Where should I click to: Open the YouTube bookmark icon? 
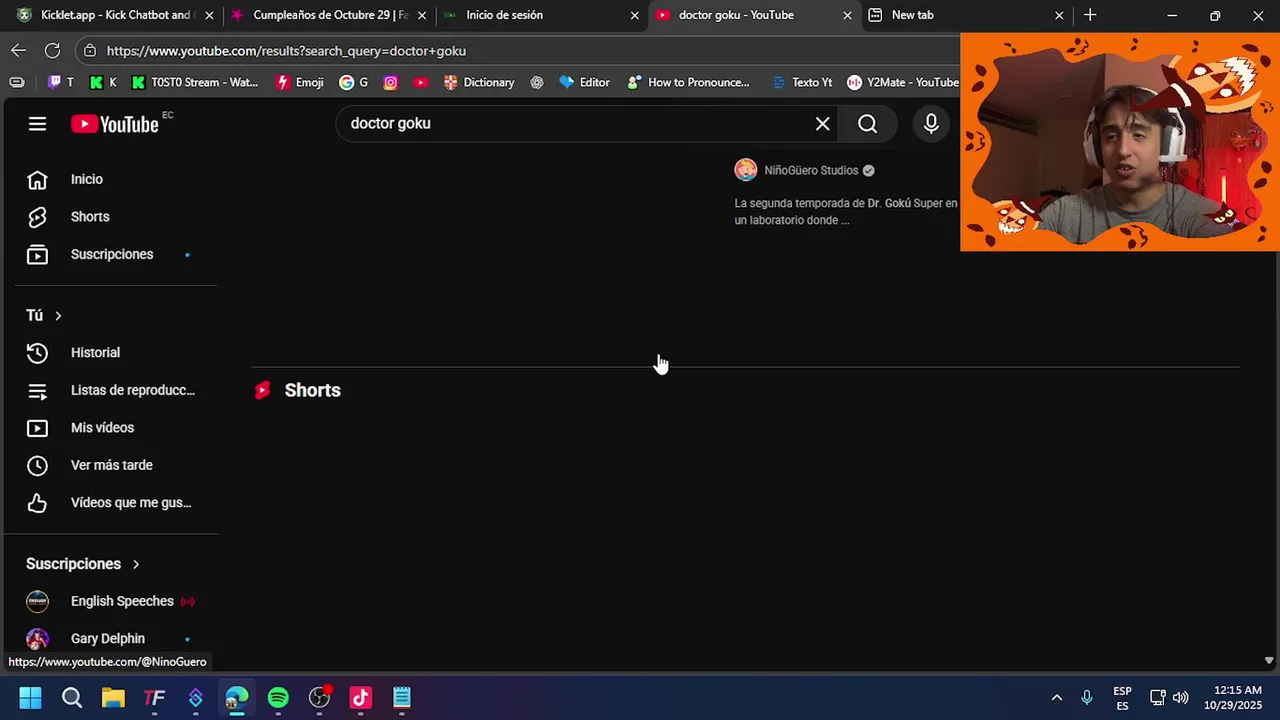(x=421, y=82)
